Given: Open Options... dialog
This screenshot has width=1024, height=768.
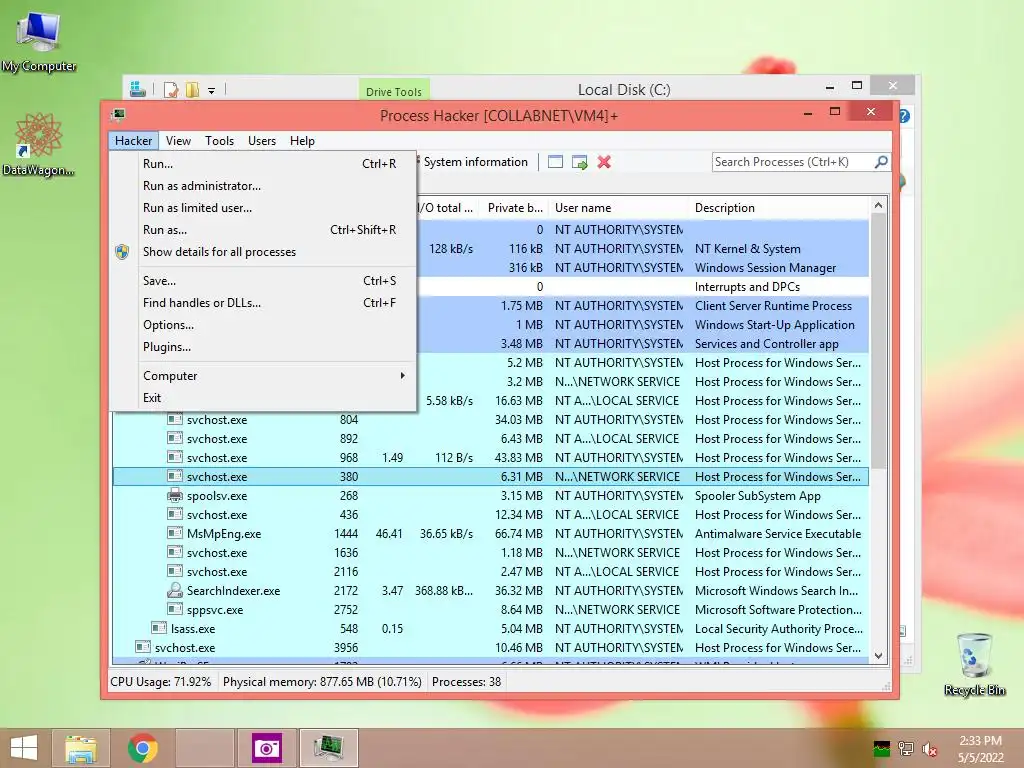Looking at the screenshot, I should [x=263, y=325].
